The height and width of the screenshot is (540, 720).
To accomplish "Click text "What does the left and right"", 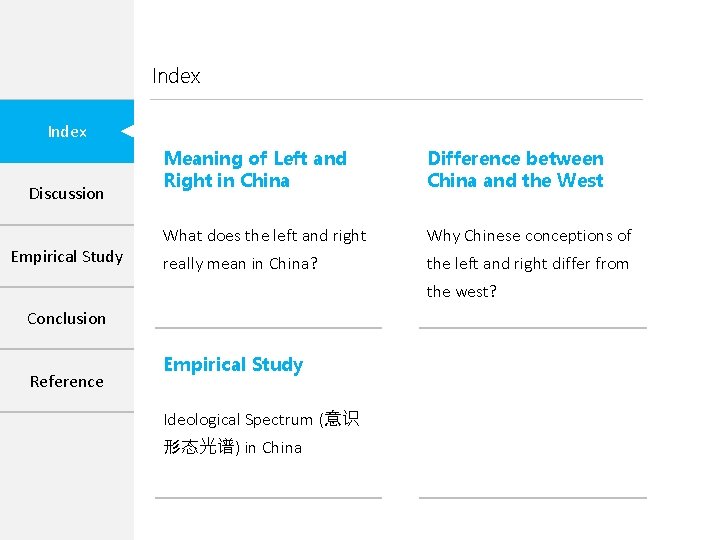I will tap(265, 236).
